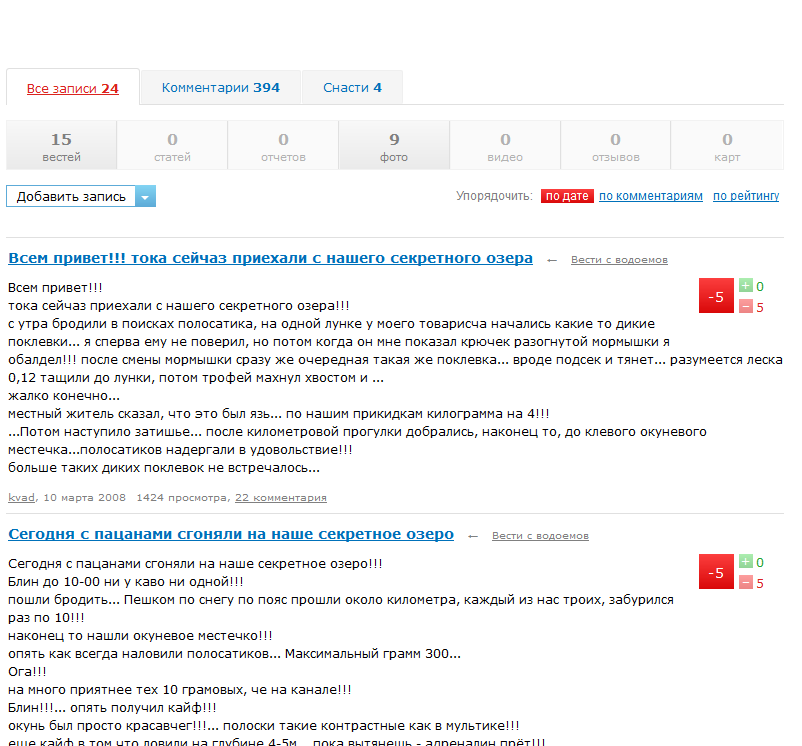Filter by 0 статей

coord(172,146)
